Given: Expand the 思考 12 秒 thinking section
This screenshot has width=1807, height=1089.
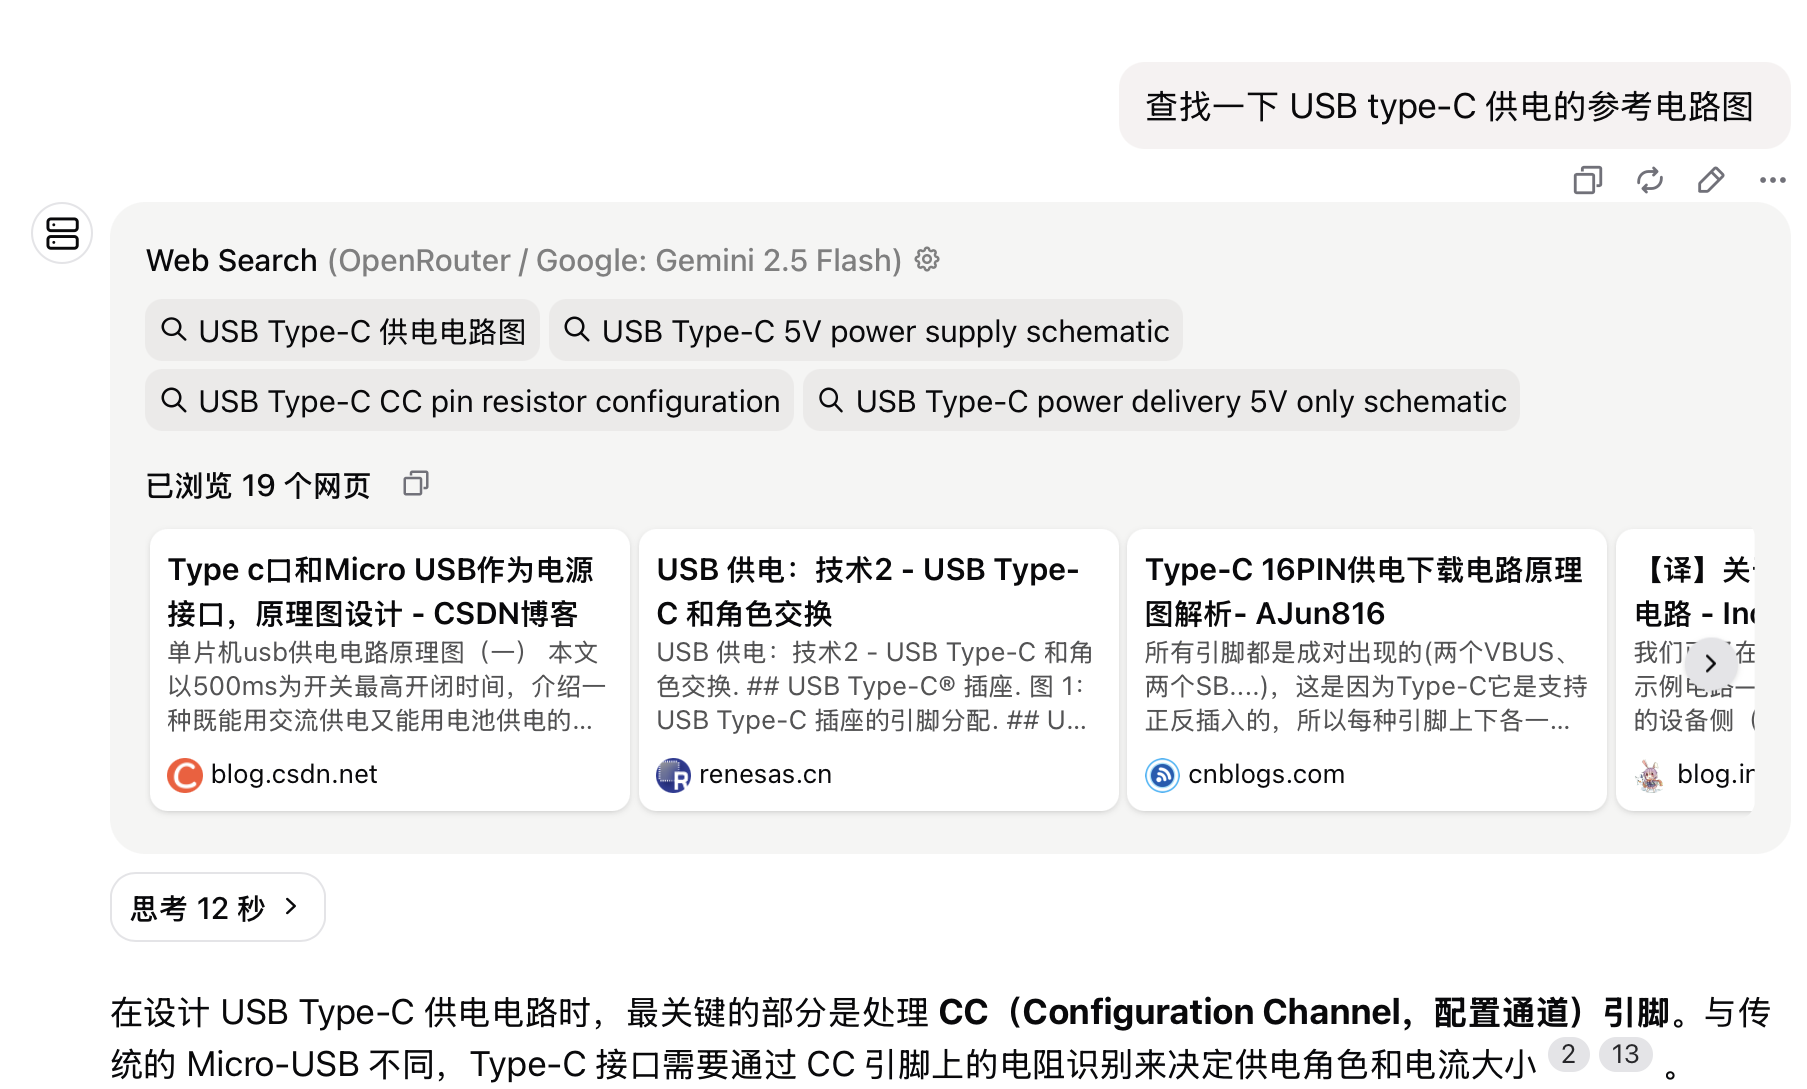Looking at the screenshot, I should (217, 907).
